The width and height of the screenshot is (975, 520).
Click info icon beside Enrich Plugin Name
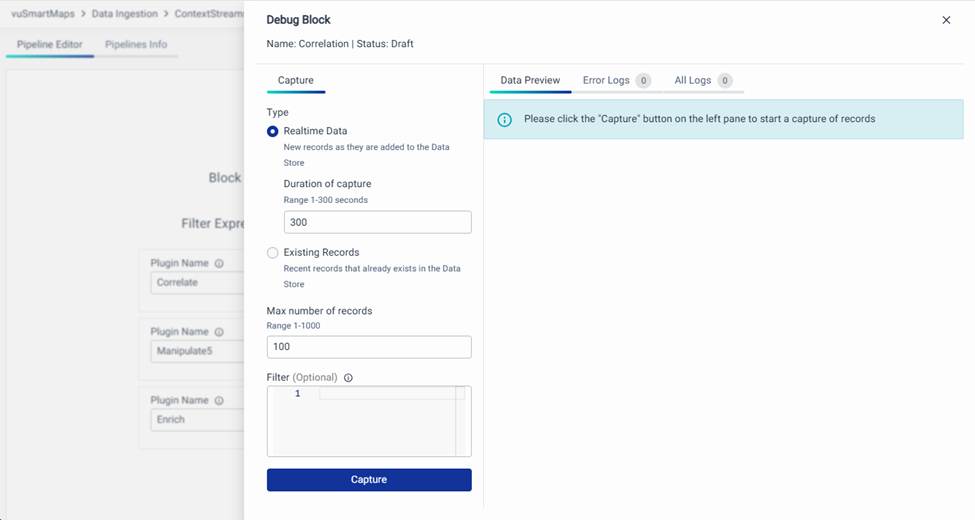tap(219, 401)
